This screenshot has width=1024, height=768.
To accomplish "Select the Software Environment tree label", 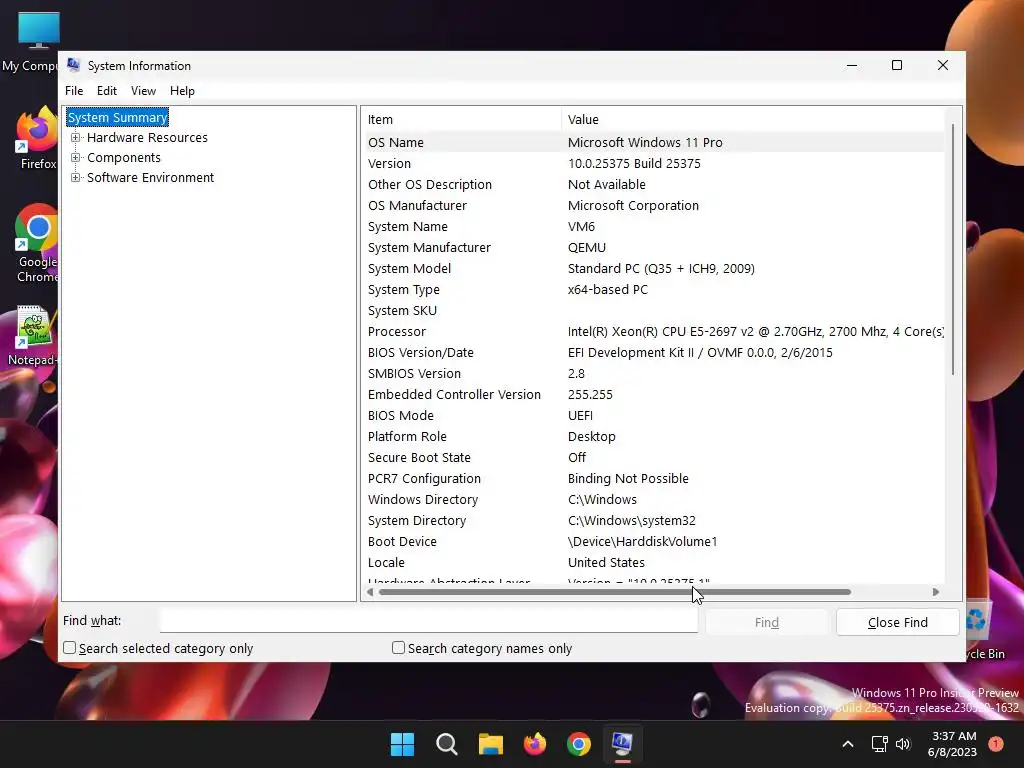I will click(150, 178).
